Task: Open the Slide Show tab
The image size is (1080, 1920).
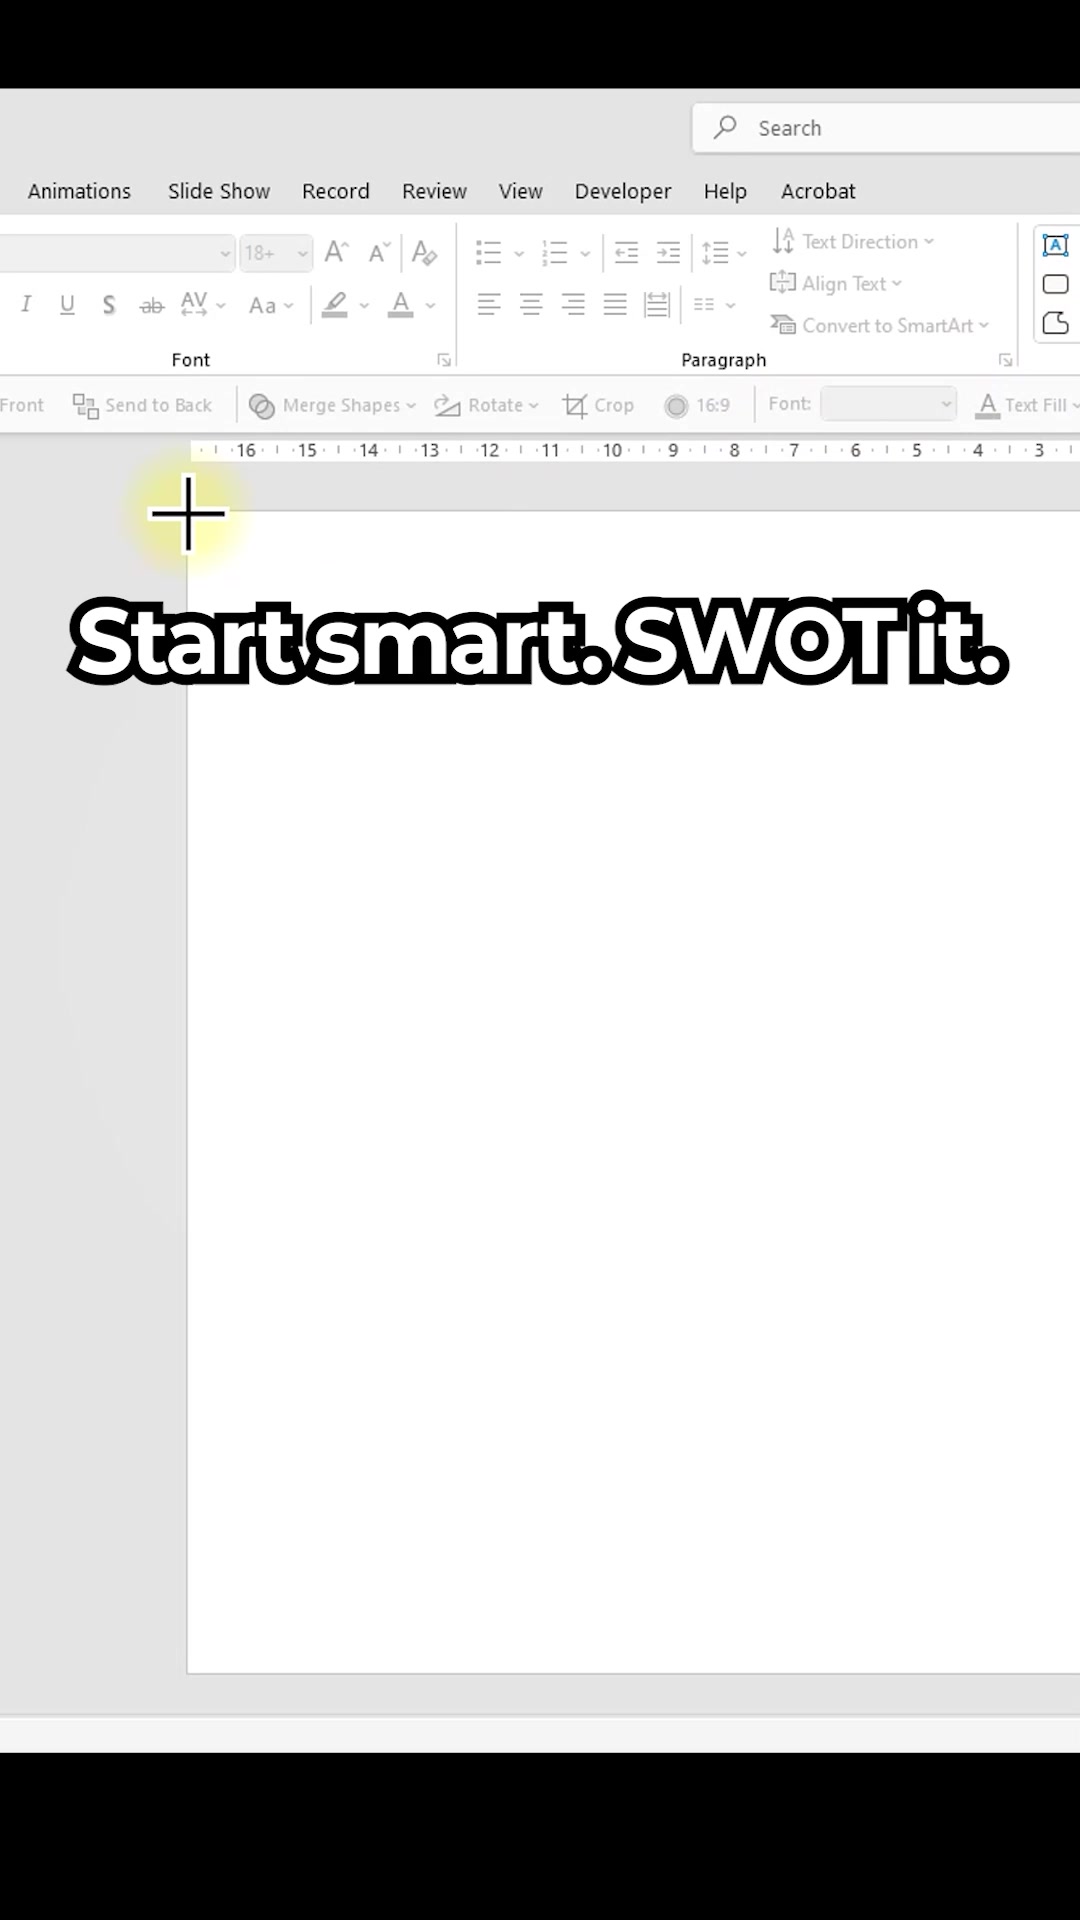Action: (219, 191)
